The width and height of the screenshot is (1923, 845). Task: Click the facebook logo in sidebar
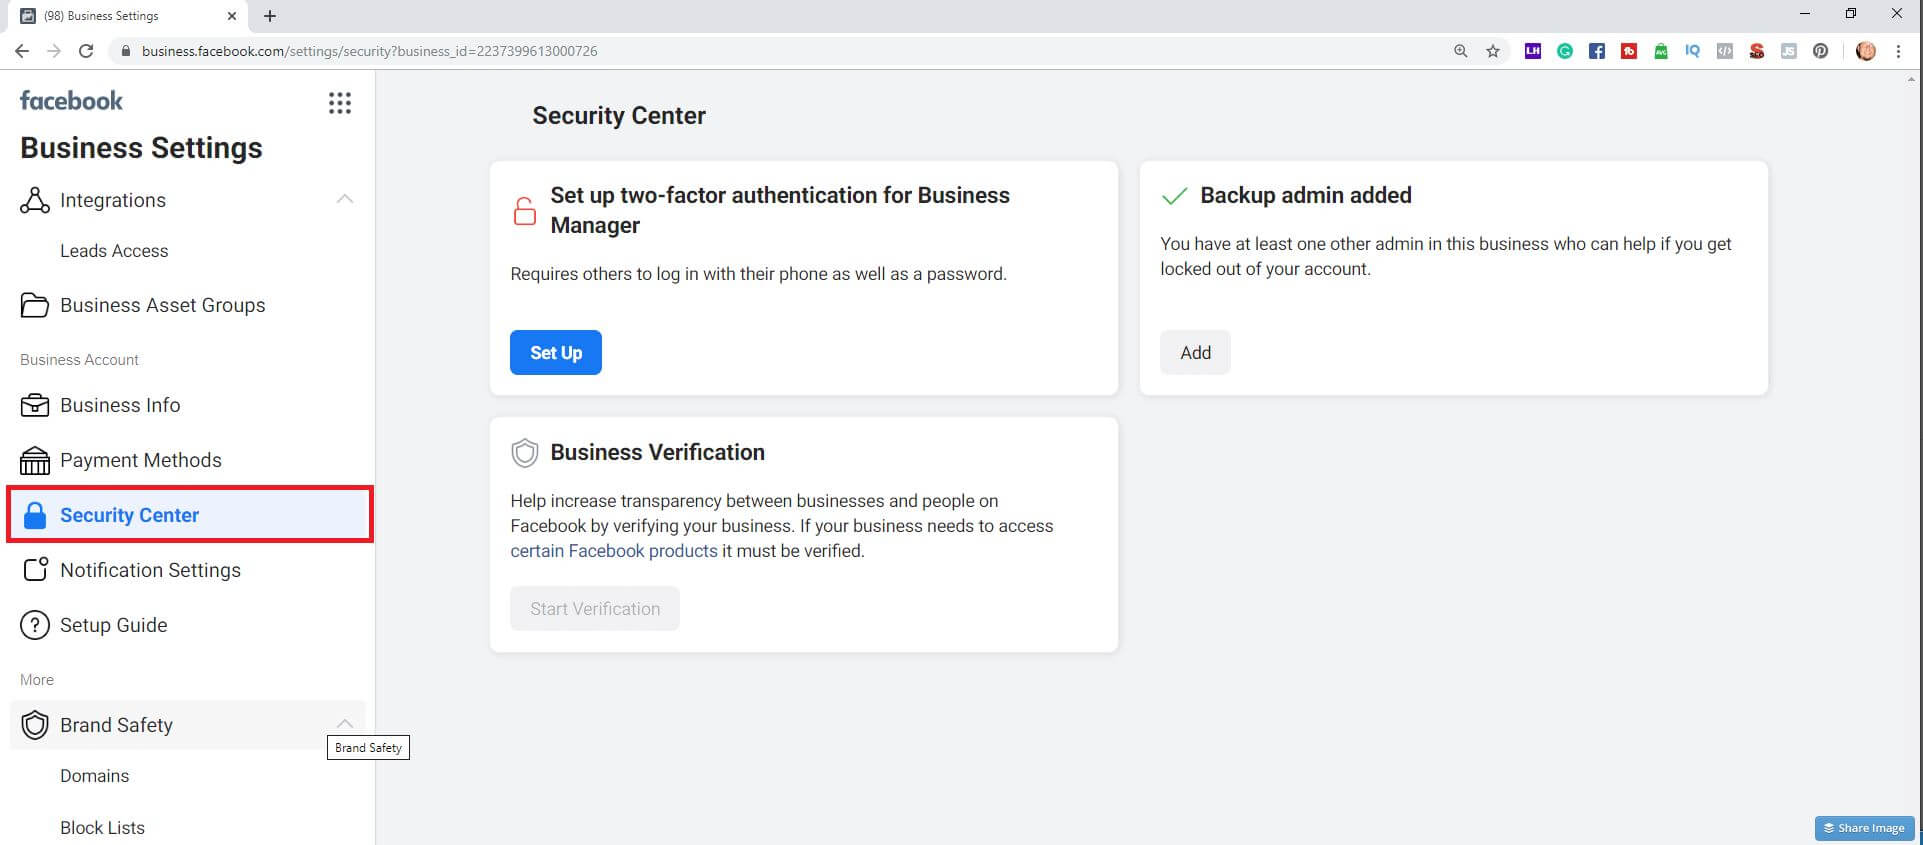point(71,101)
